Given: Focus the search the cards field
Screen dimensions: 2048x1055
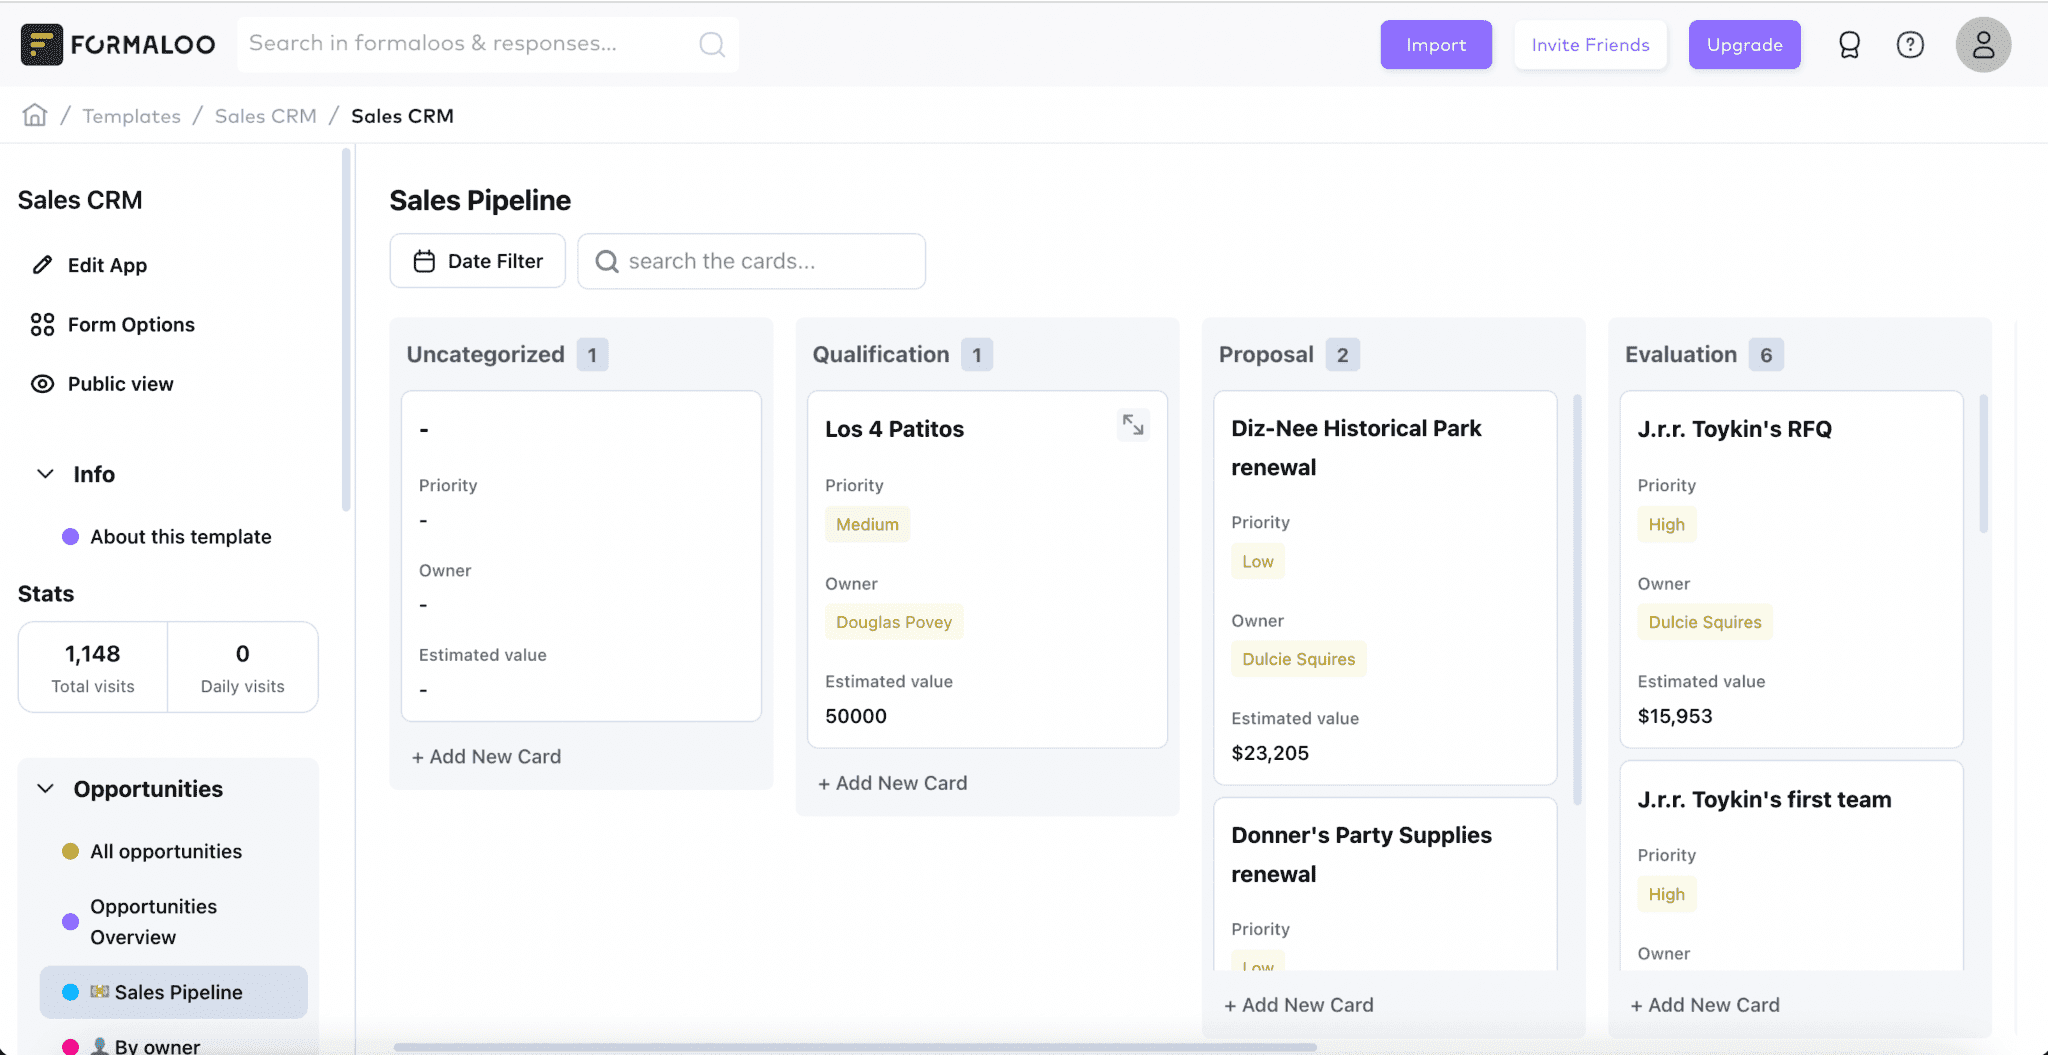Looking at the screenshot, I should 751,261.
